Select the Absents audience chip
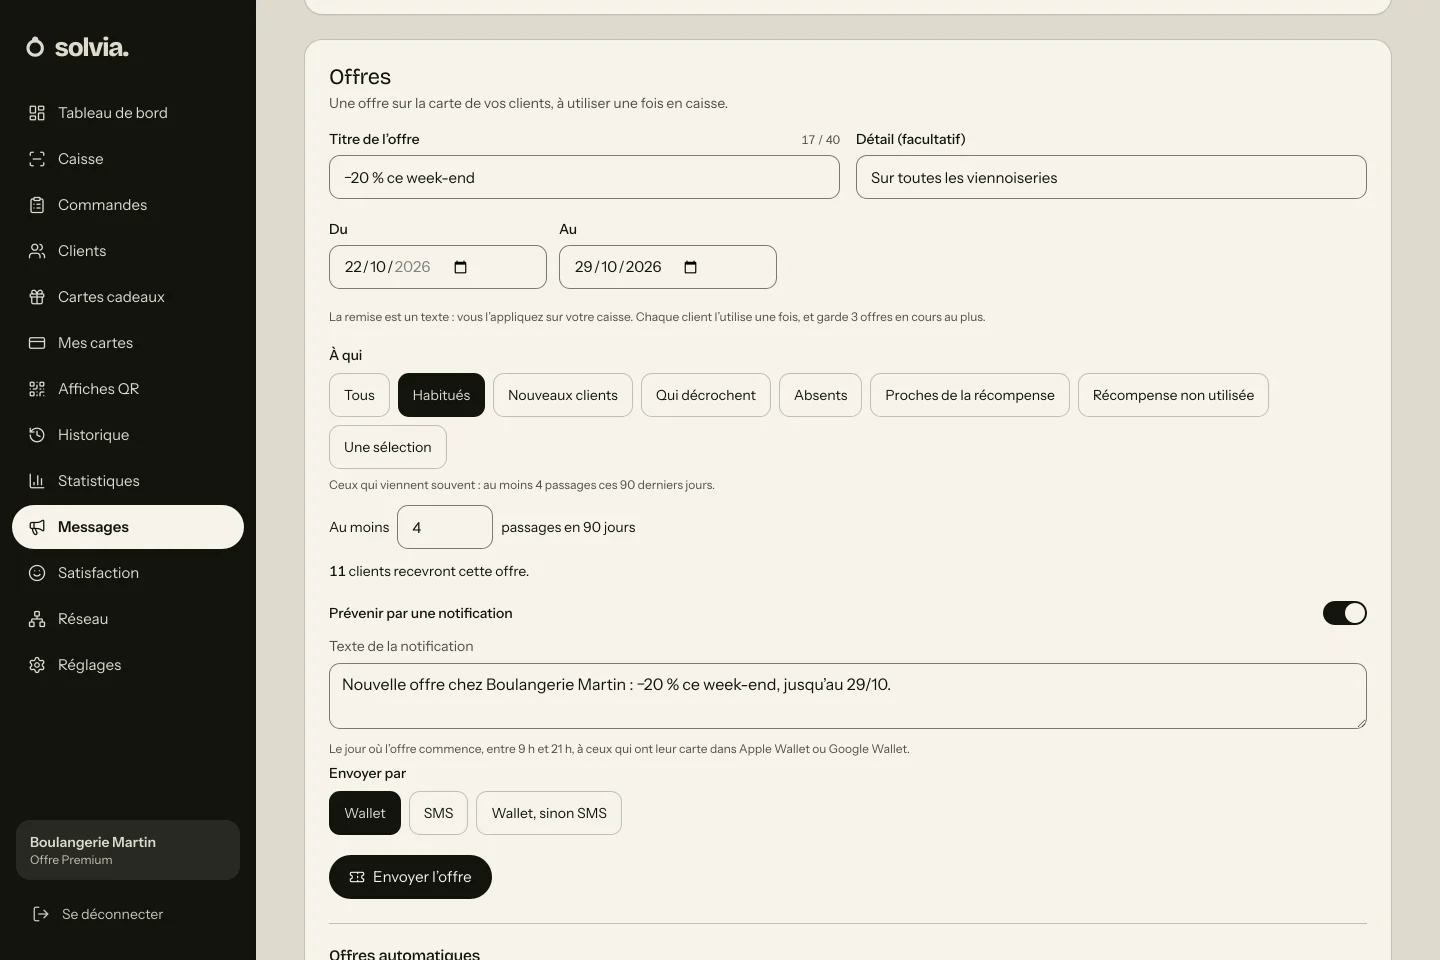 point(820,395)
